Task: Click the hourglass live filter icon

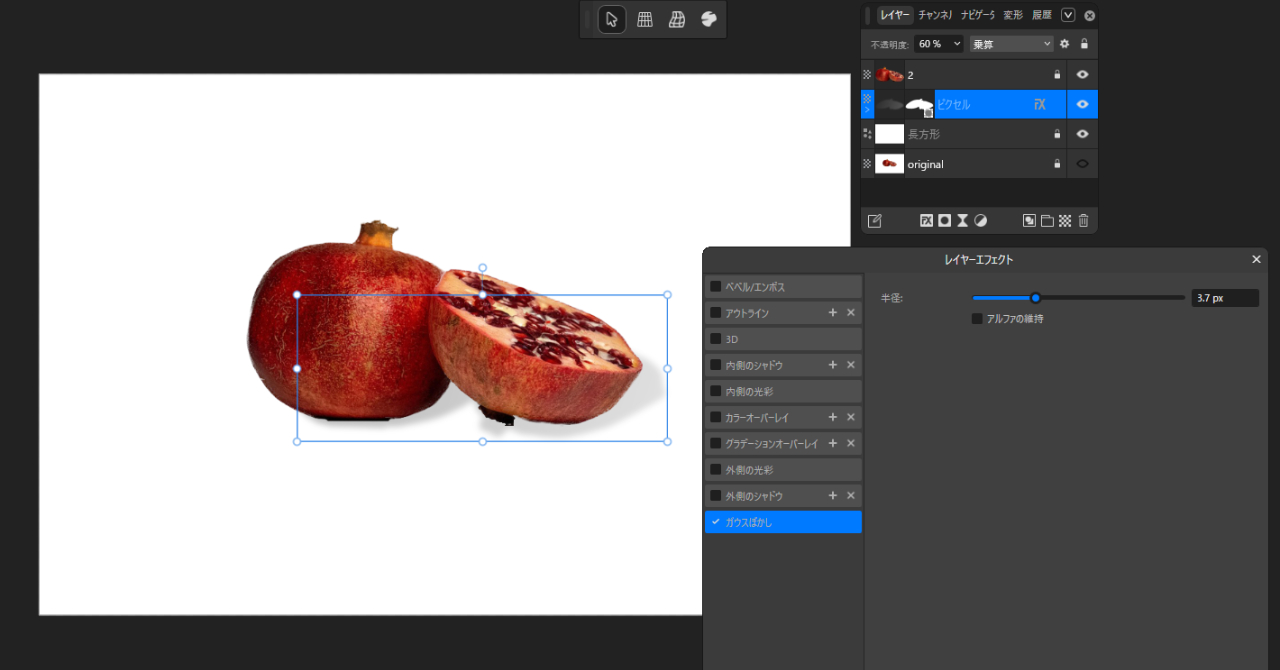Action: pos(963,221)
